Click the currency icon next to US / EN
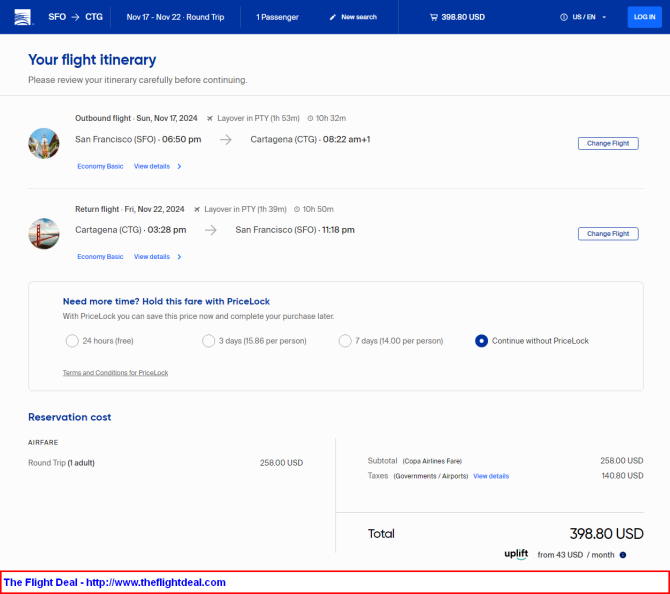670x594 pixels. pos(564,17)
